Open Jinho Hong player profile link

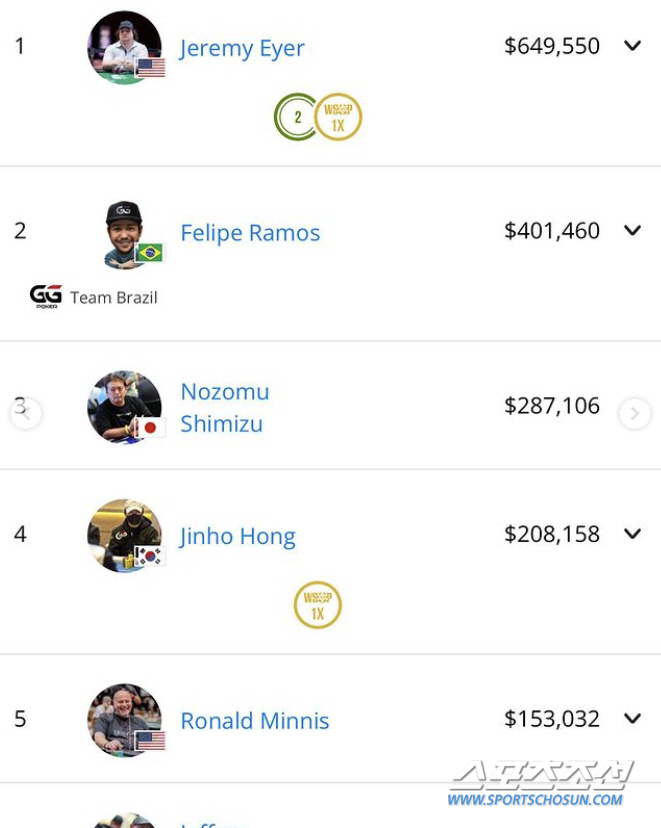click(237, 537)
